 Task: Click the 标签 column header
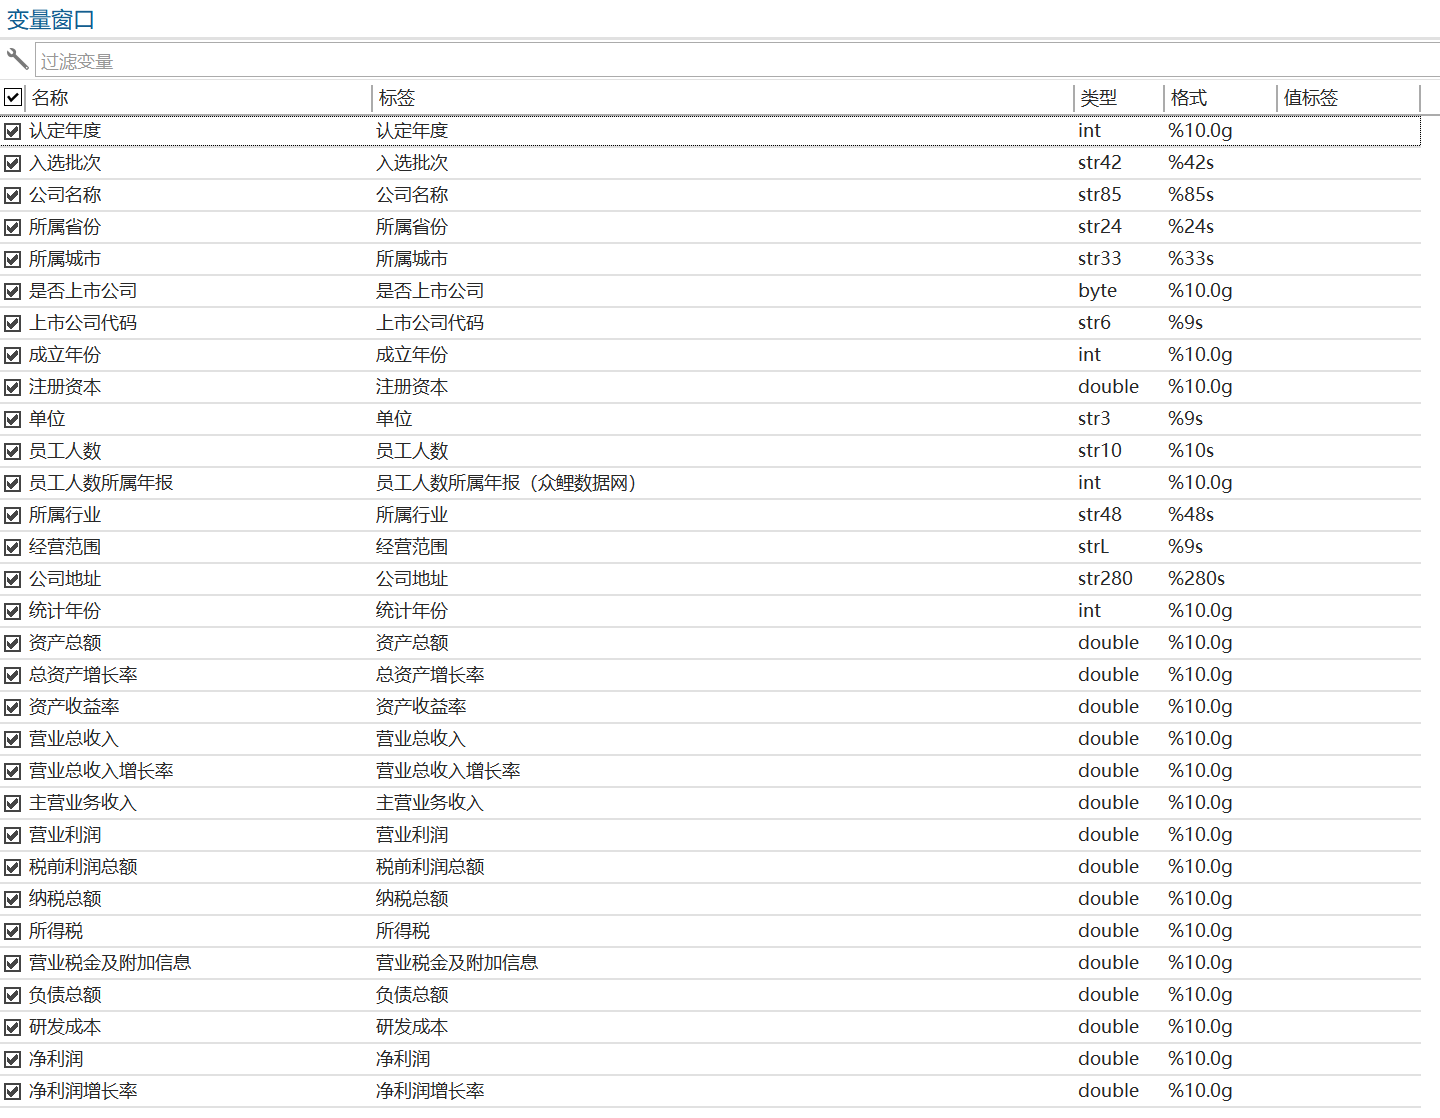coord(396,98)
